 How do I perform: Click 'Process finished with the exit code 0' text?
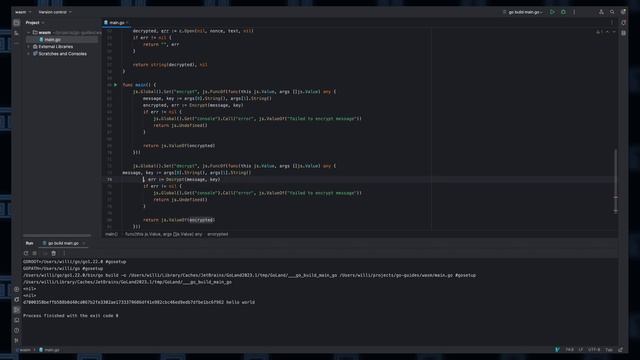coord(71,316)
